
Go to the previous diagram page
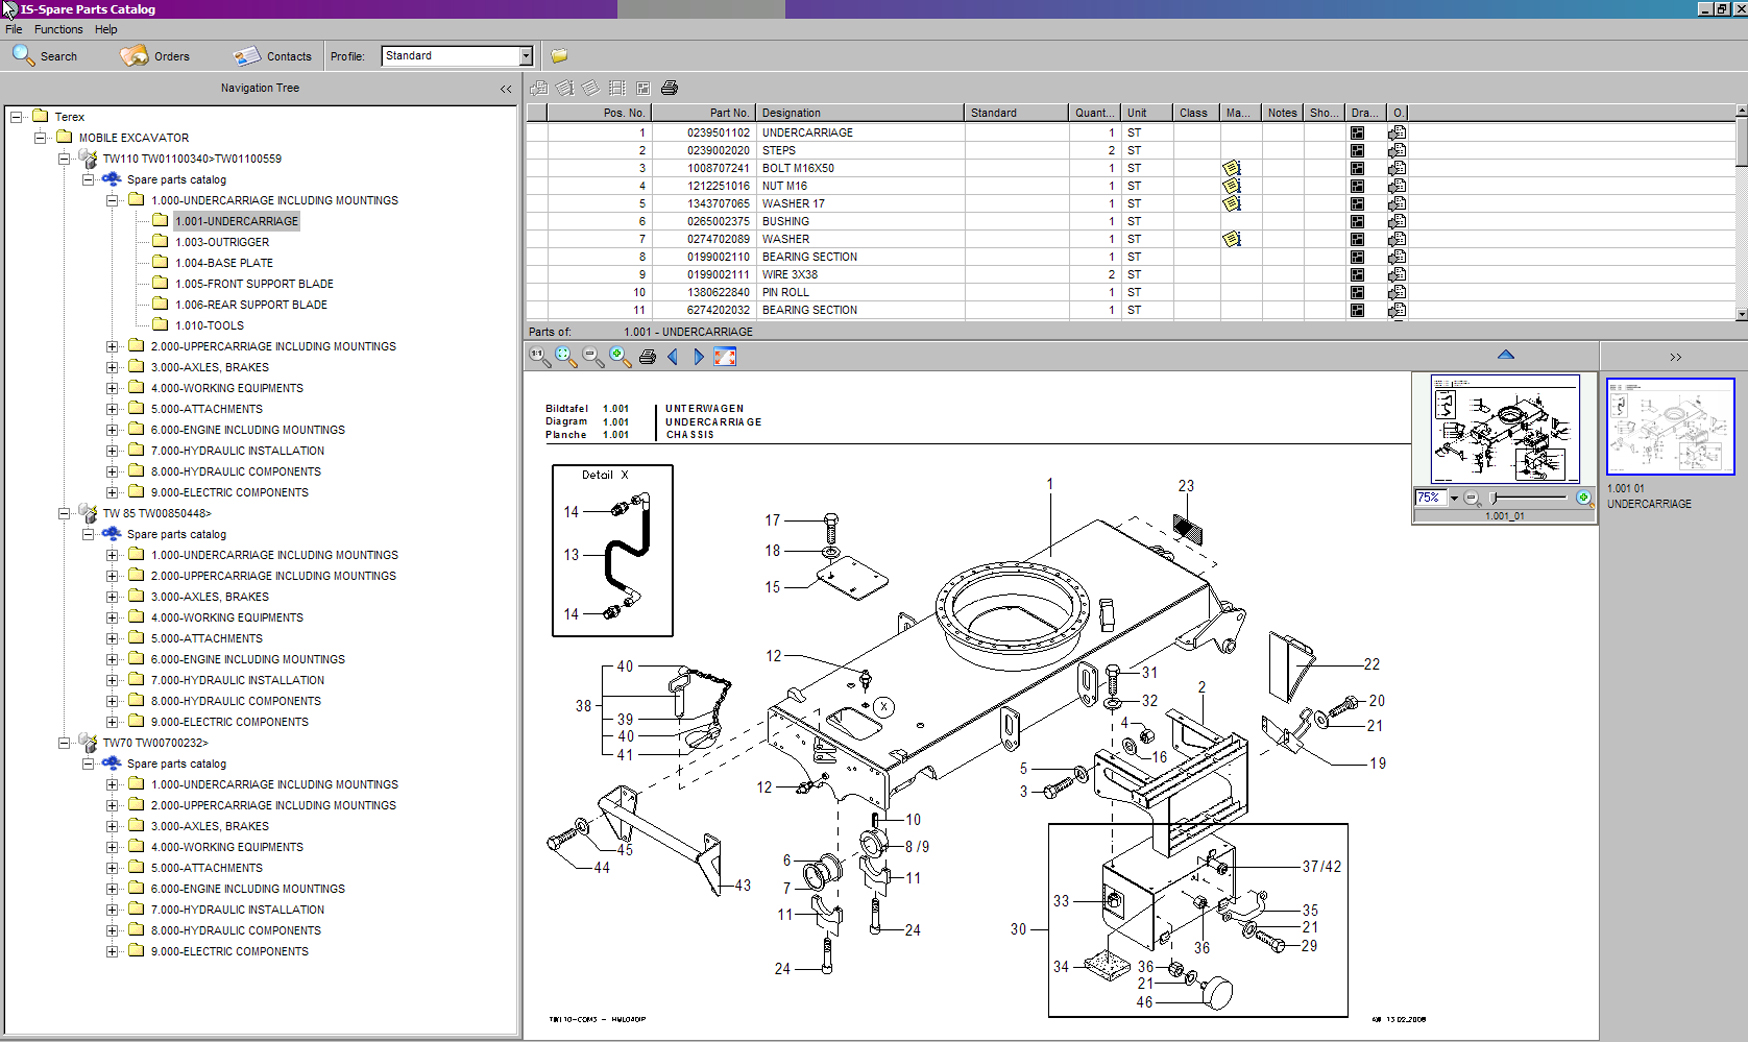tap(673, 357)
